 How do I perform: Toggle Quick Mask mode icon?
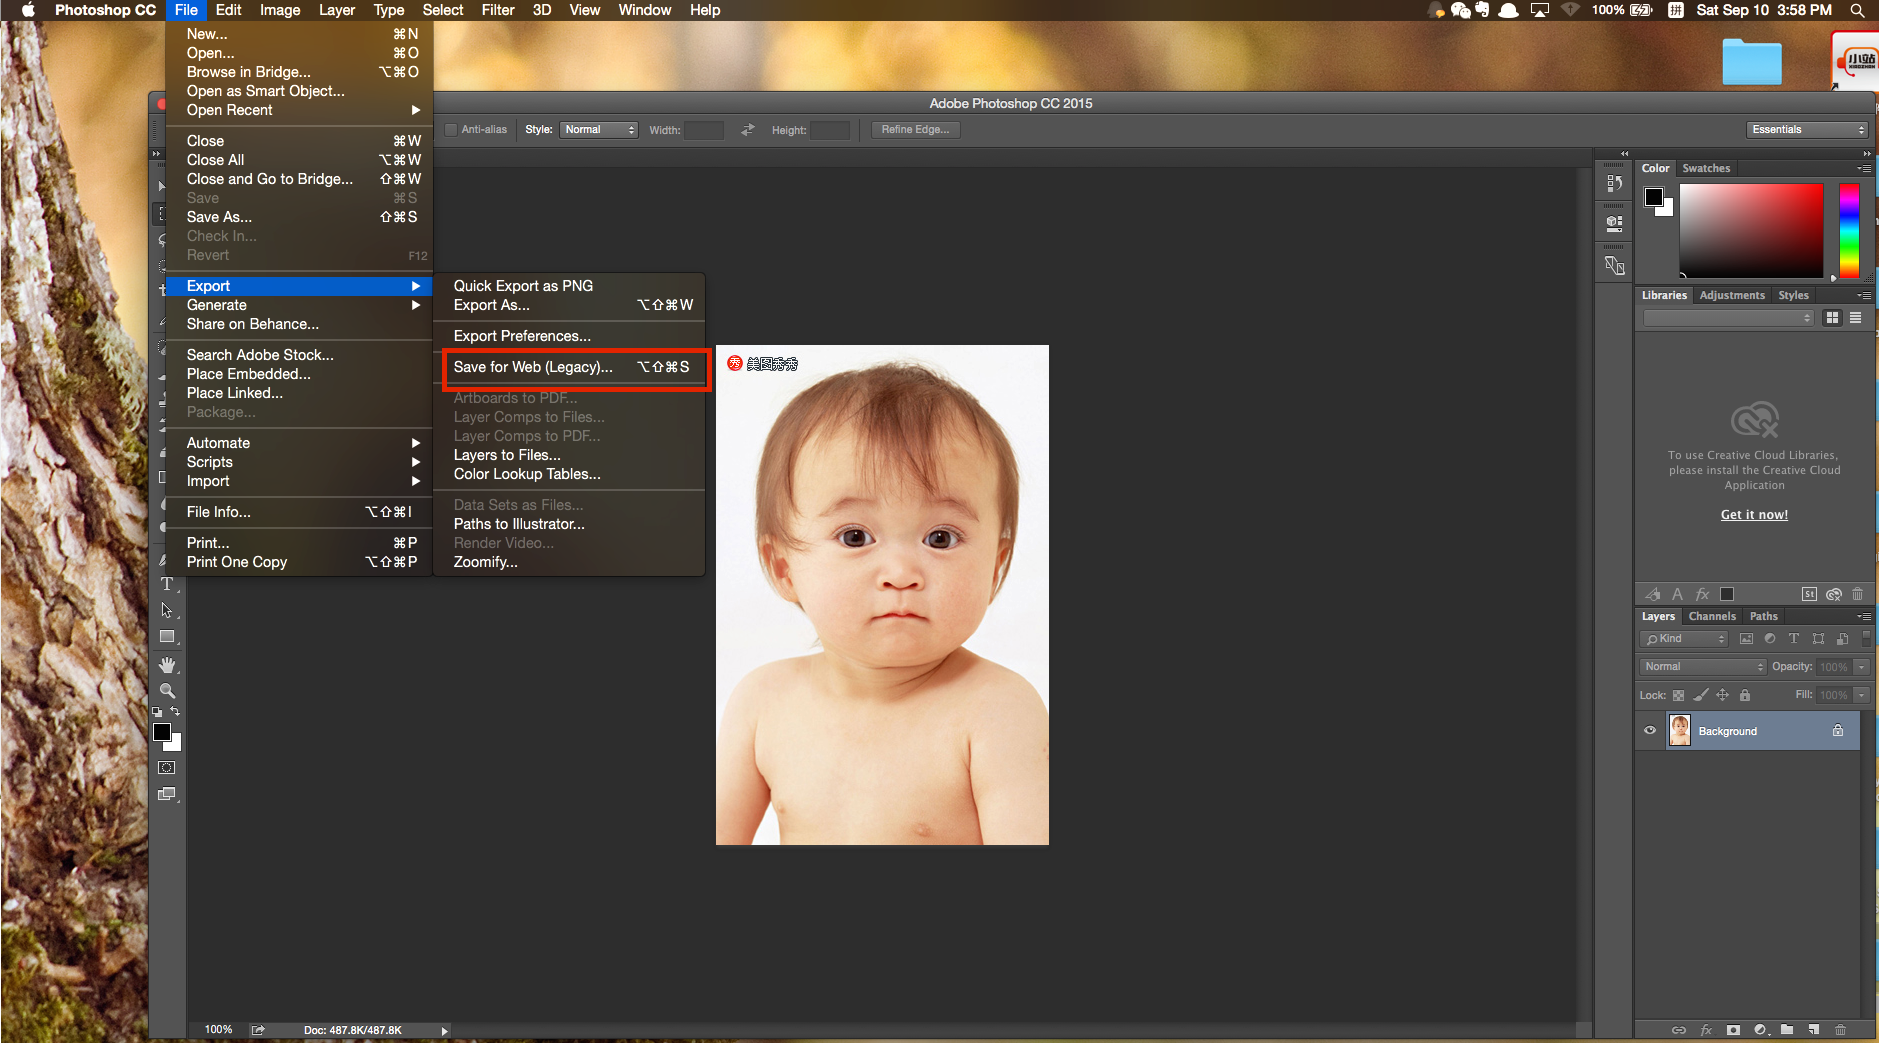(x=167, y=768)
